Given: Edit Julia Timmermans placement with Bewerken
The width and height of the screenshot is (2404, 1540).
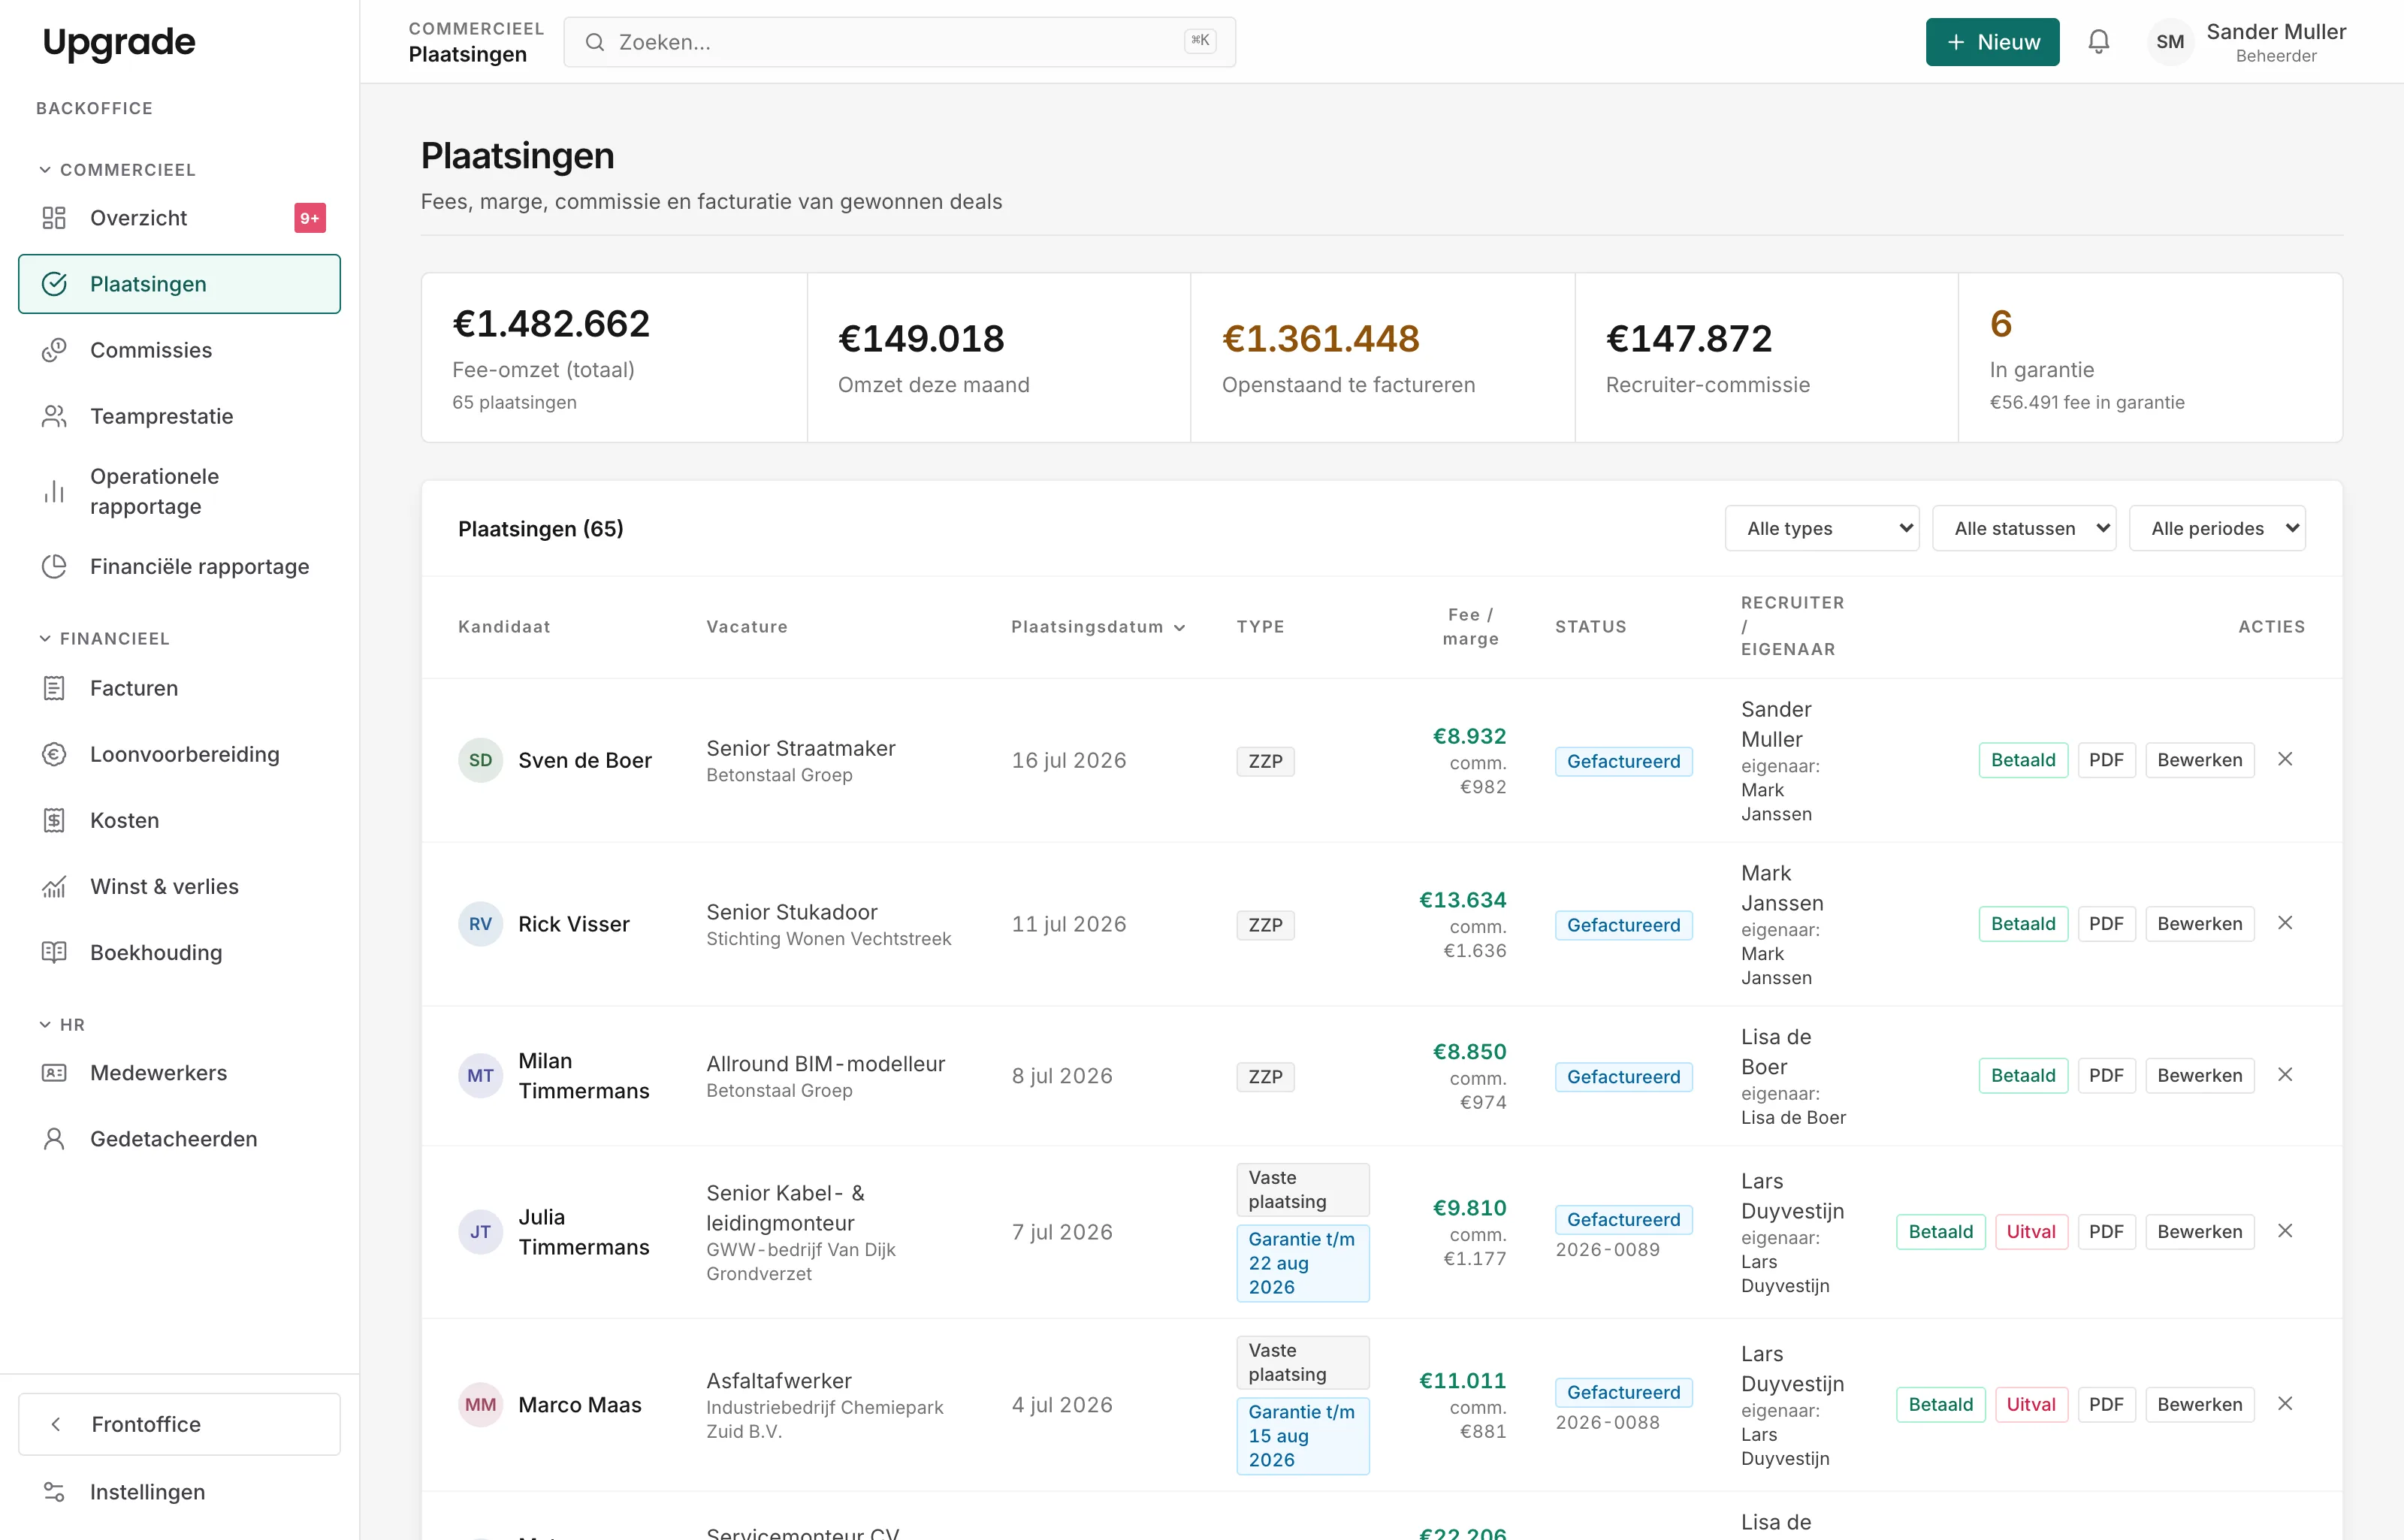Looking at the screenshot, I should pyautogui.click(x=2199, y=1232).
